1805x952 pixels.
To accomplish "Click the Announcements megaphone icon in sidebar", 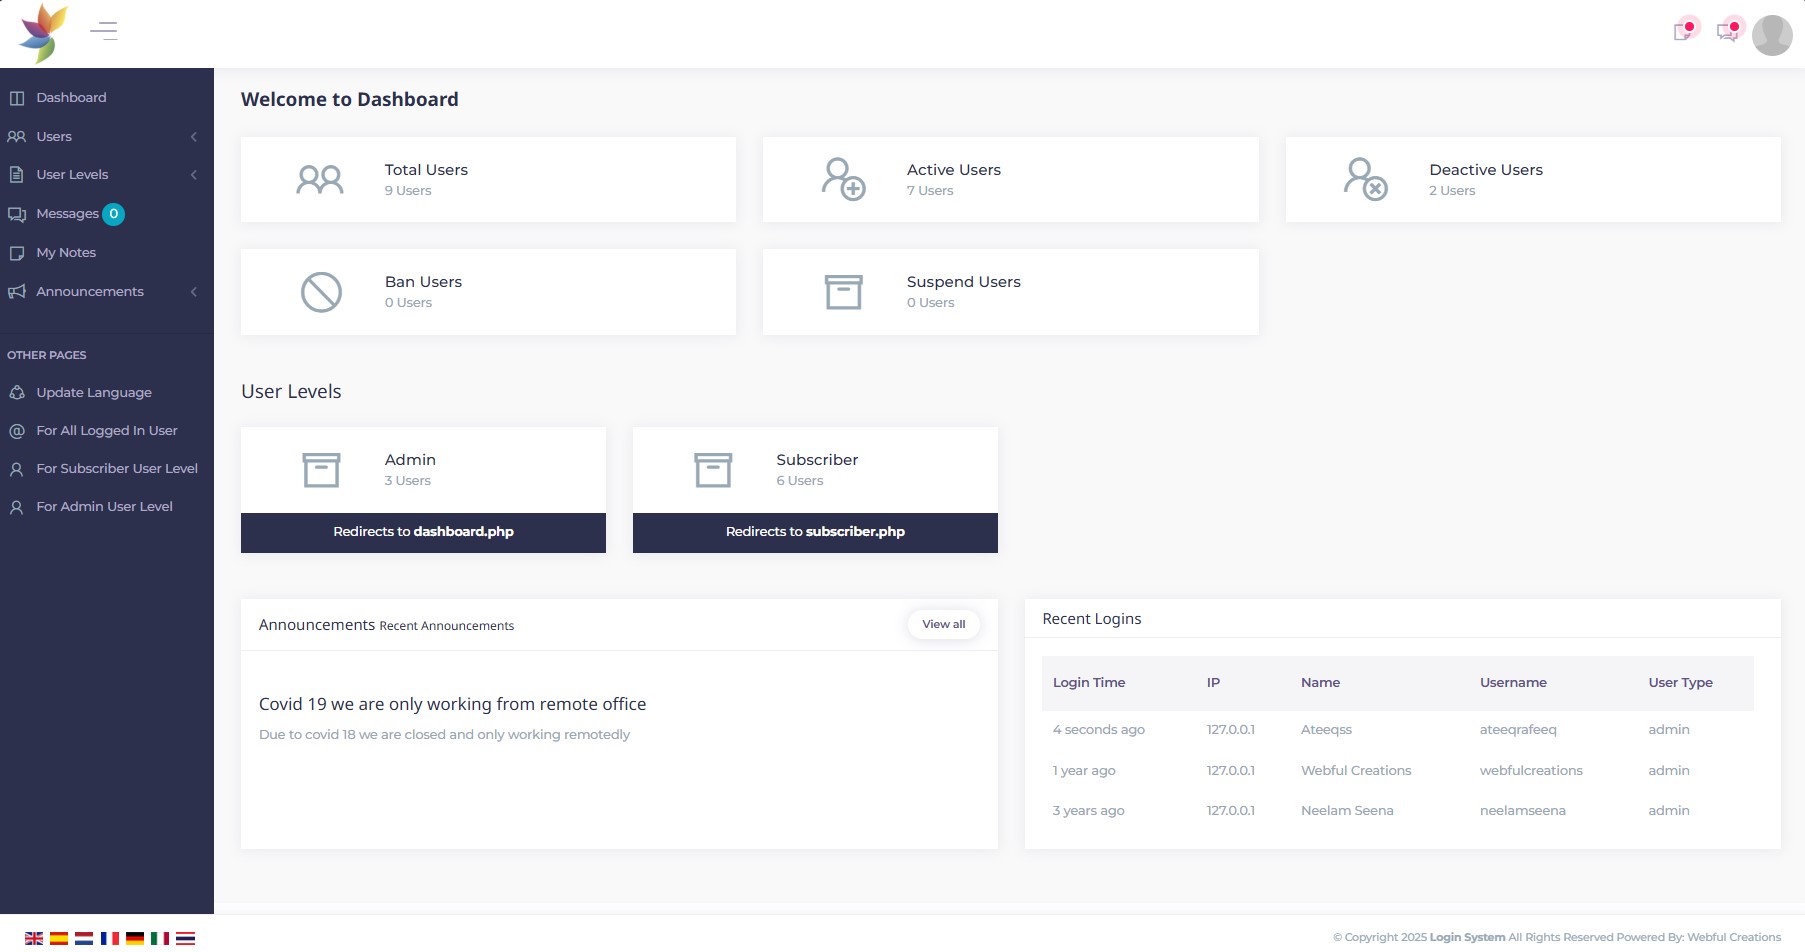I will coord(17,291).
